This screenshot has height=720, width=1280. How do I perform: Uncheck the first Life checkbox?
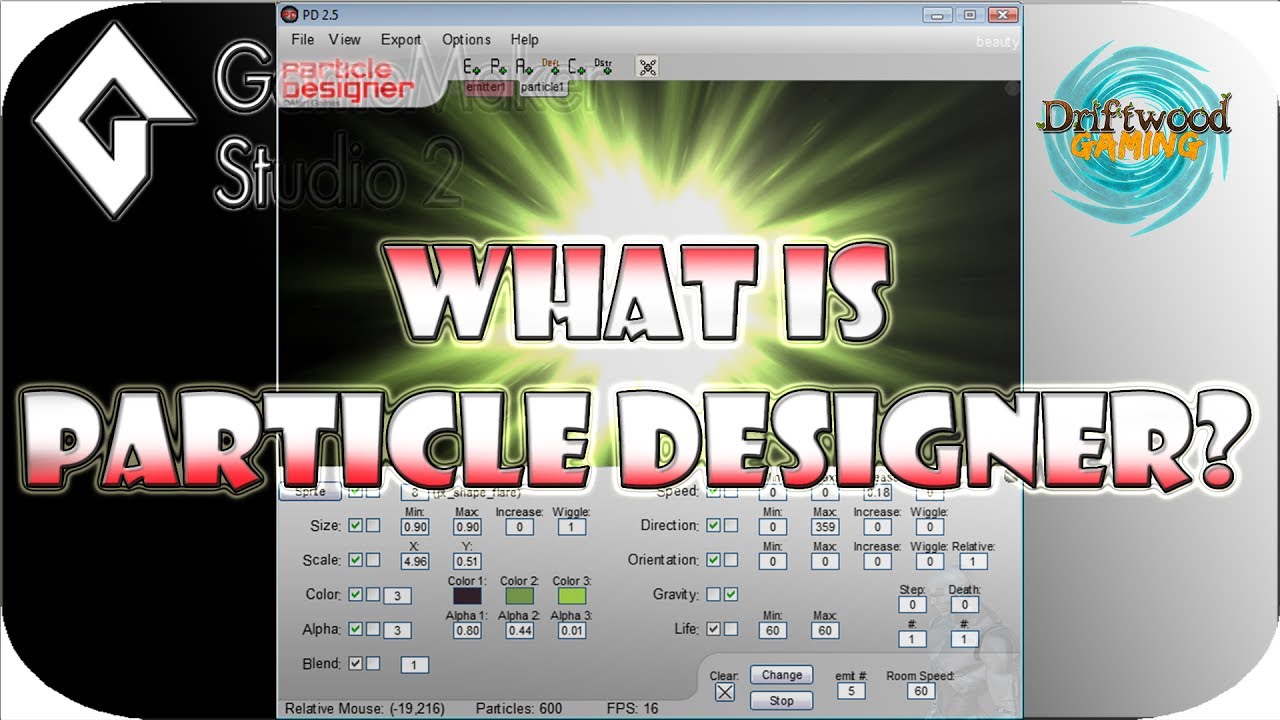click(x=713, y=629)
